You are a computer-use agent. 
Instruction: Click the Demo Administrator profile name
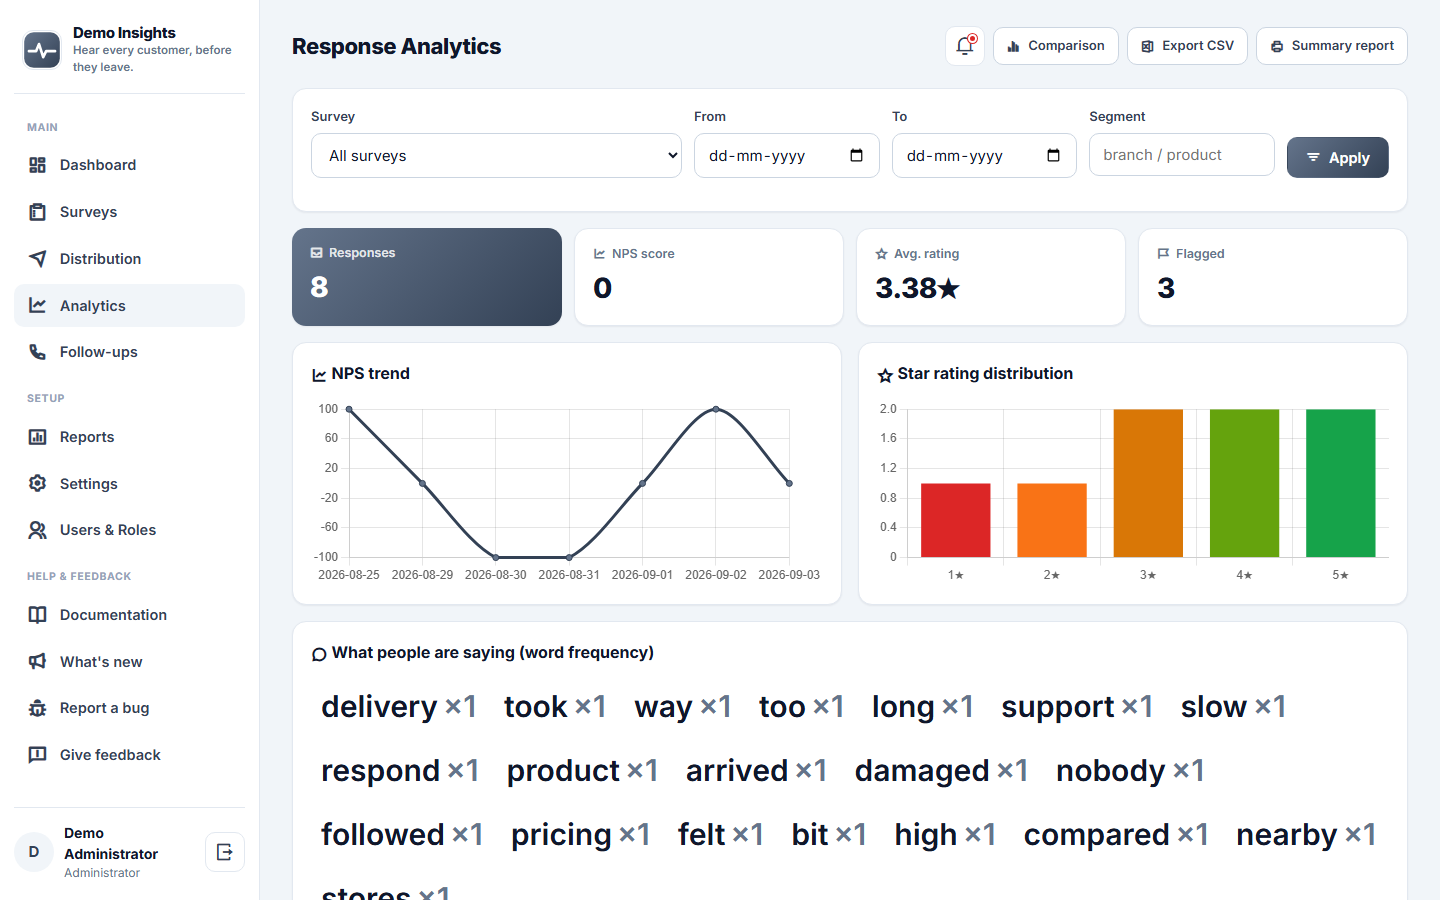pos(111,844)
